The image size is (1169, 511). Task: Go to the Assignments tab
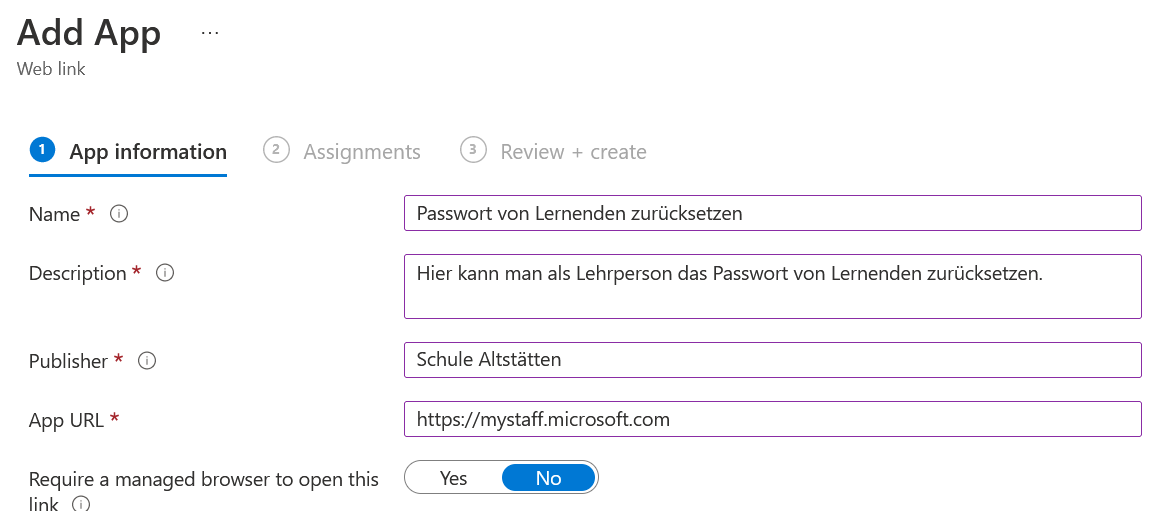coord(362,152)
